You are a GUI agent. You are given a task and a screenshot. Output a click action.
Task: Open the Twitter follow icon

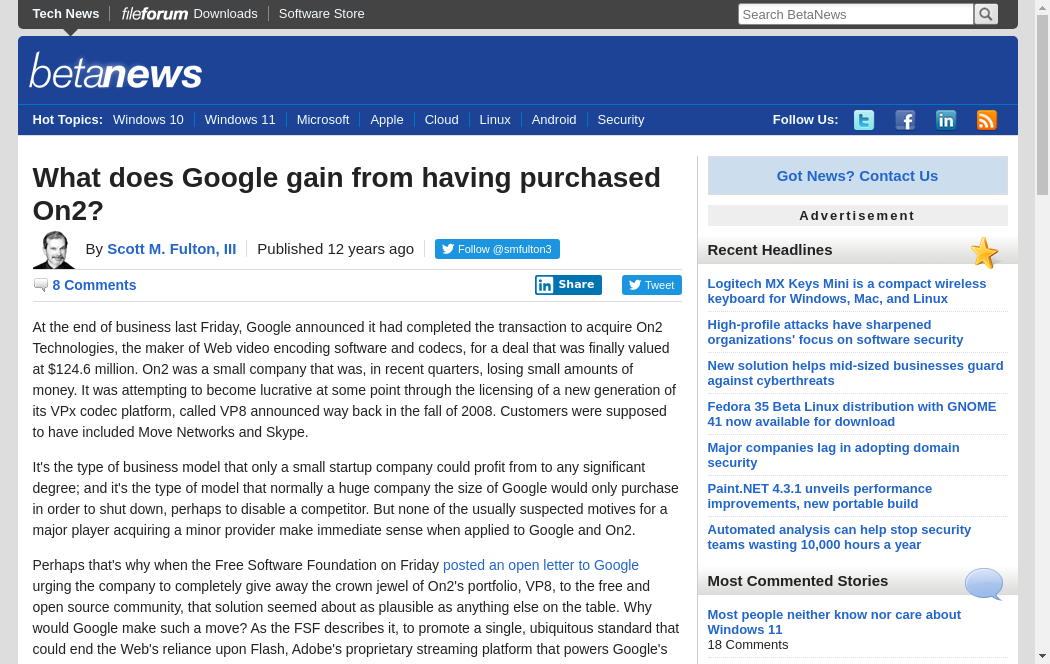pyautogui.click(x=863, y=120)
